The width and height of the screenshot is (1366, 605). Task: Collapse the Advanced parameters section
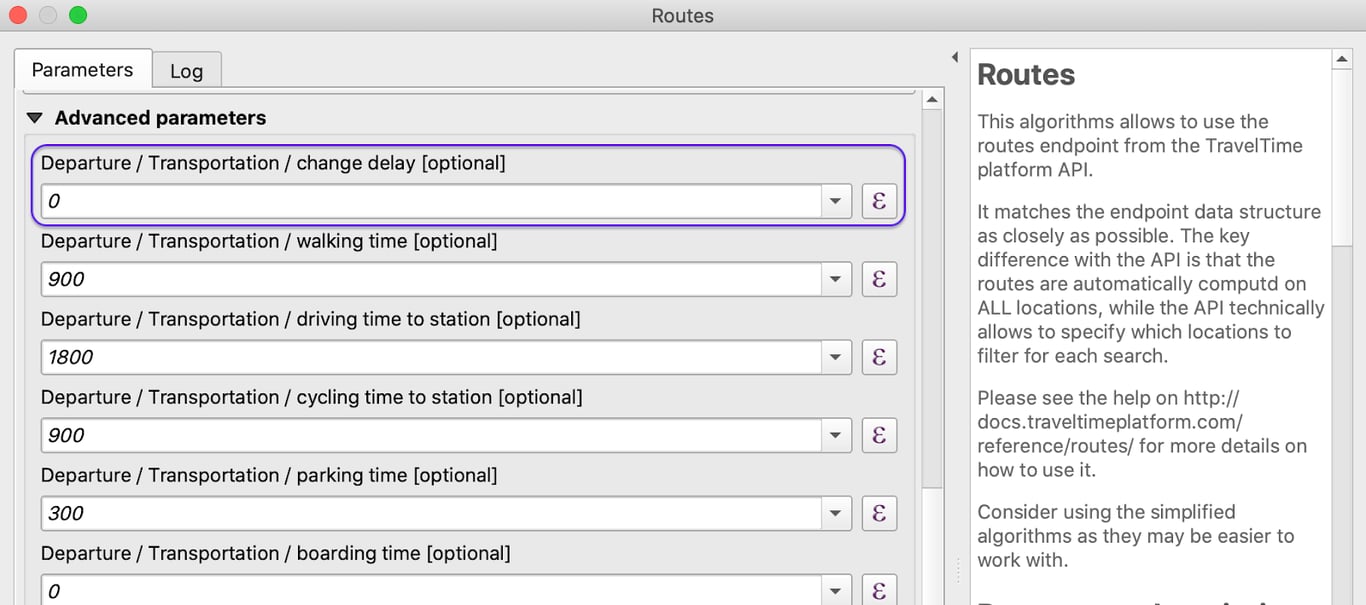tap(35, 118)
